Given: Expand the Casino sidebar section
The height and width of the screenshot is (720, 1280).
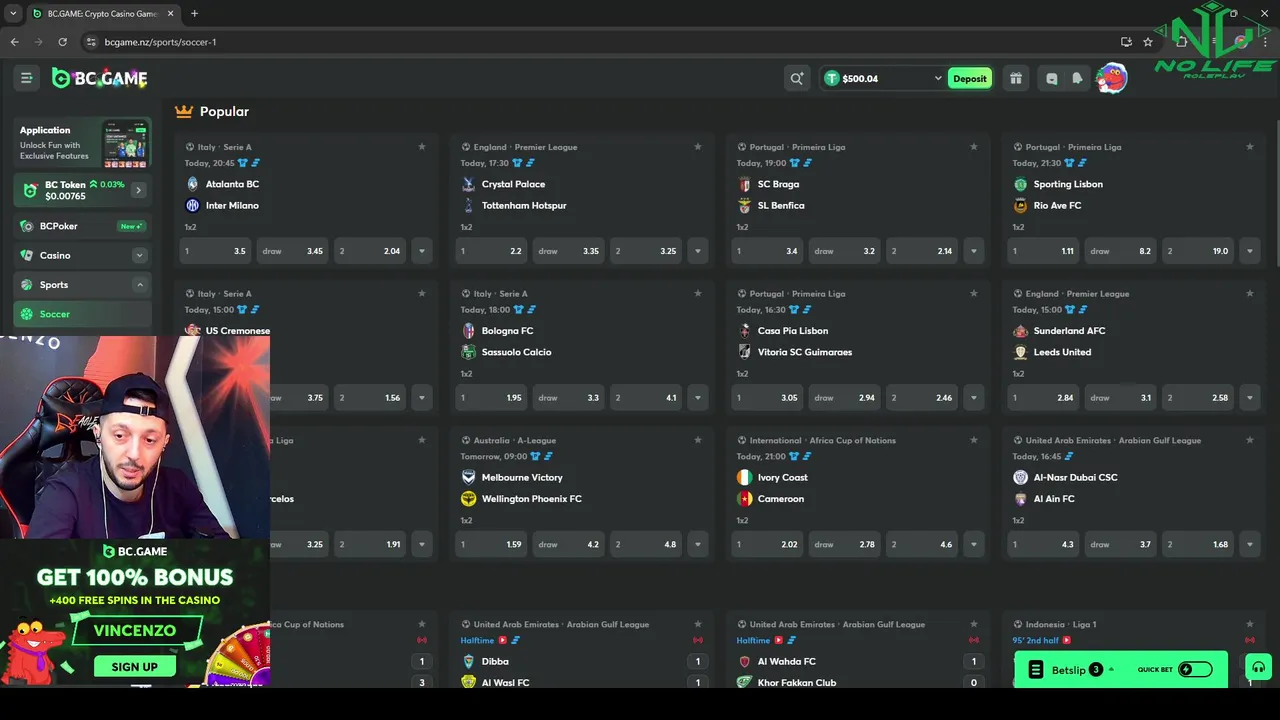Looking at the screenshot, I should (x=140, y=256).
